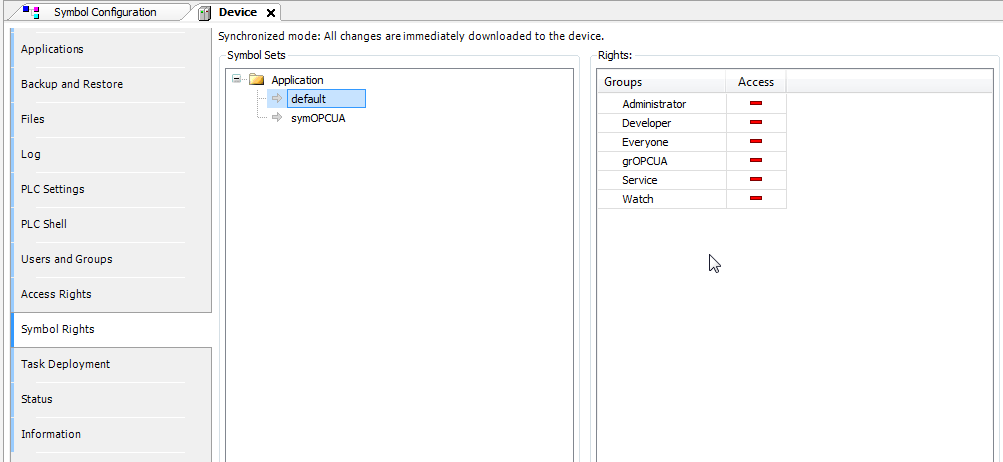Image resolution: width=1003 pixels, height=462 pixels.
Task: Click the Symbol Configuration tab icon
Action: (31, 12)
